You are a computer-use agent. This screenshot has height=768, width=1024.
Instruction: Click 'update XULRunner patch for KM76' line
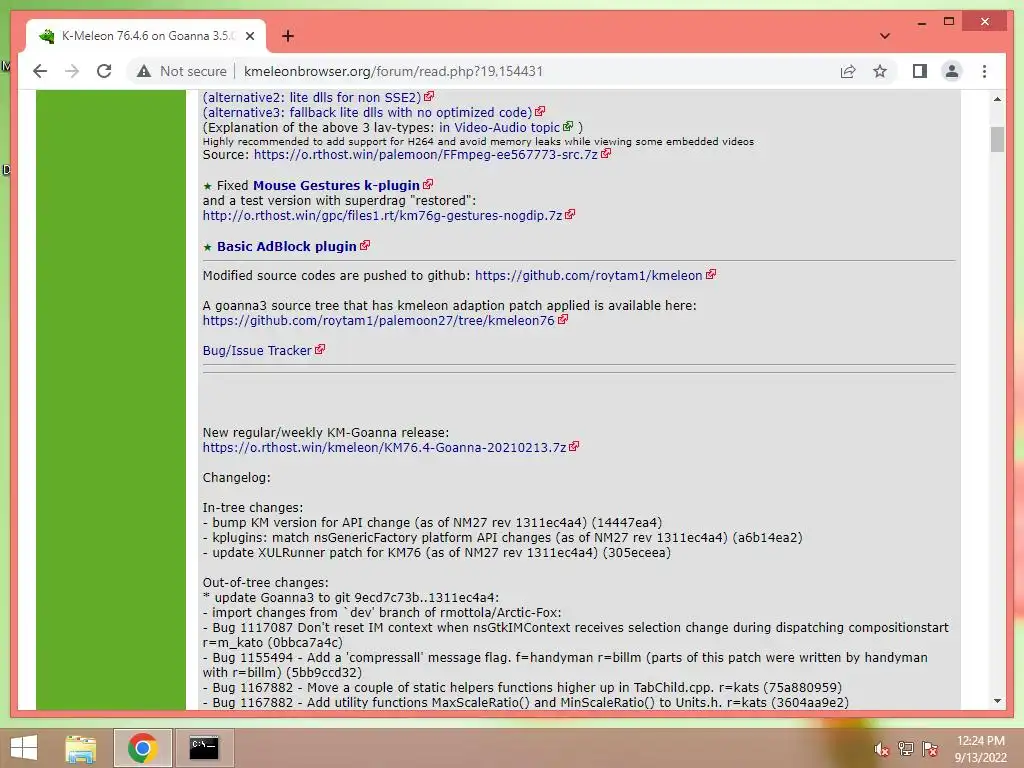(436, 552)
